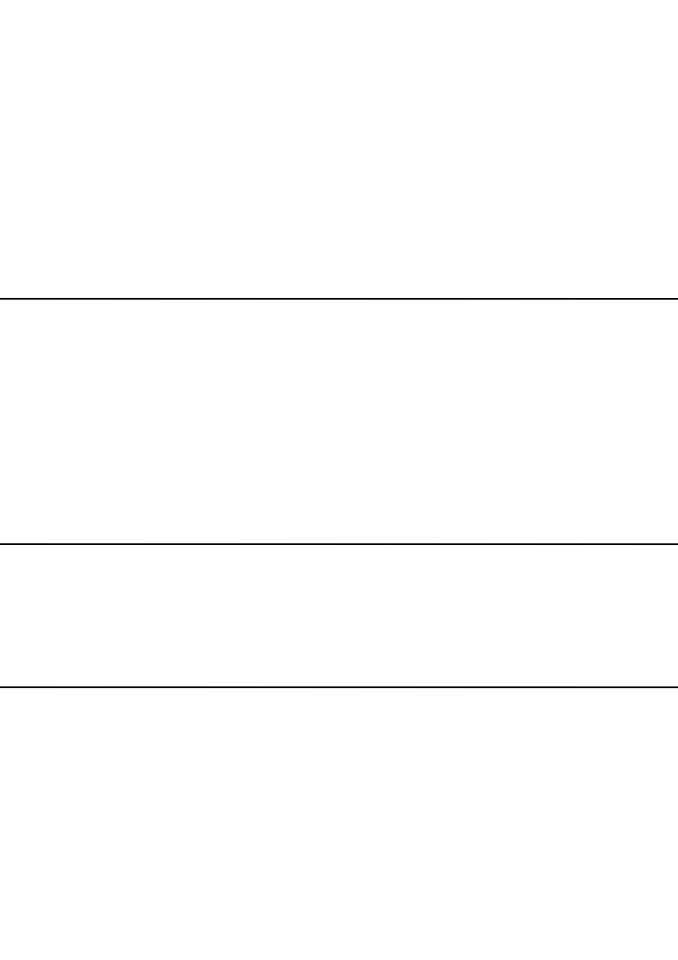Image resolution: width=678 pixels, height=960 pixels.
Task: Click the third horizontal divider line
Action: pyautogui.click(x=339, y=687)
